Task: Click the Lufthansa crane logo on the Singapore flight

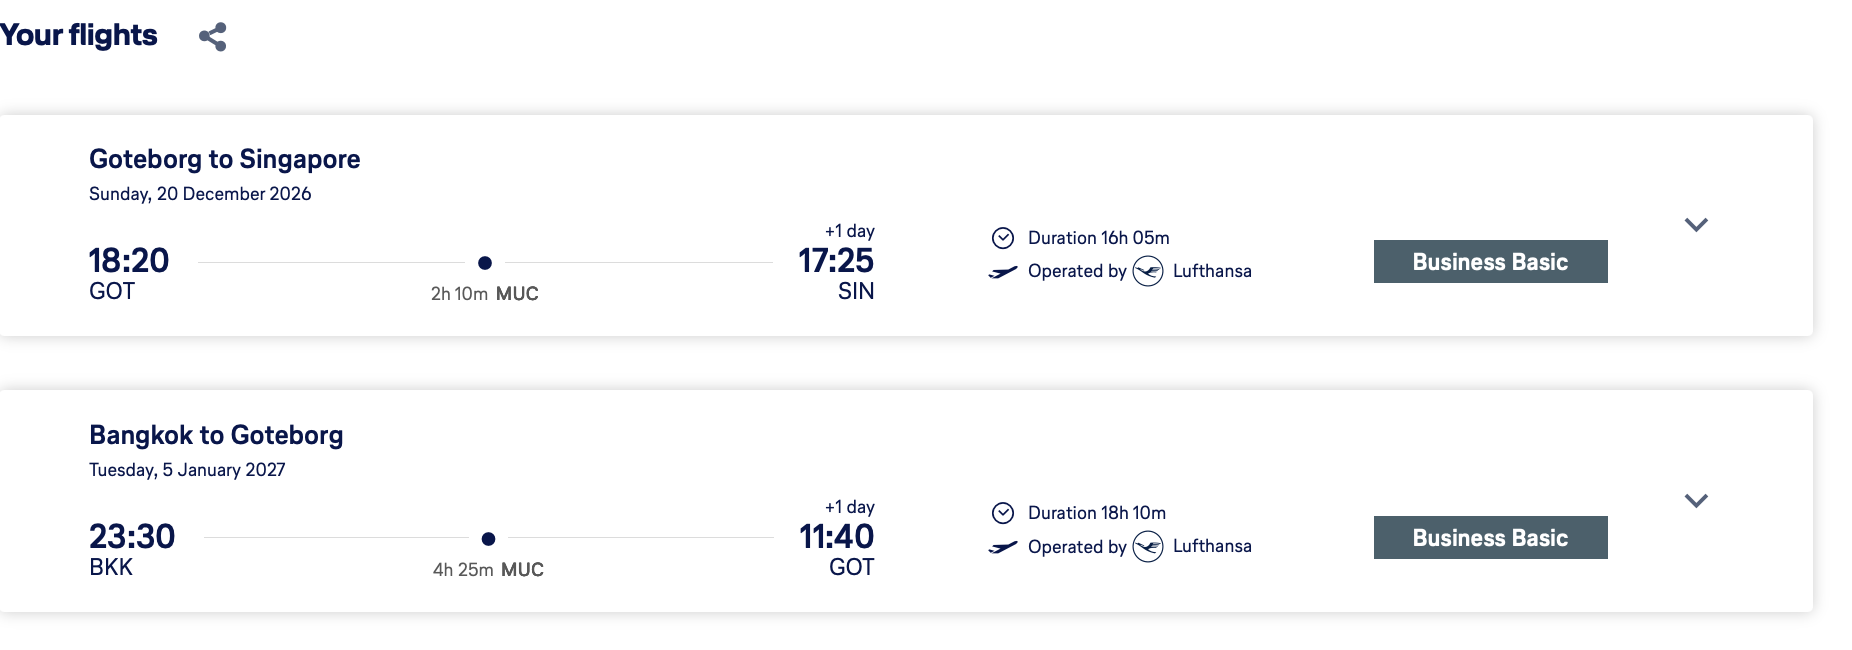Action: [x=1148, y=271]
